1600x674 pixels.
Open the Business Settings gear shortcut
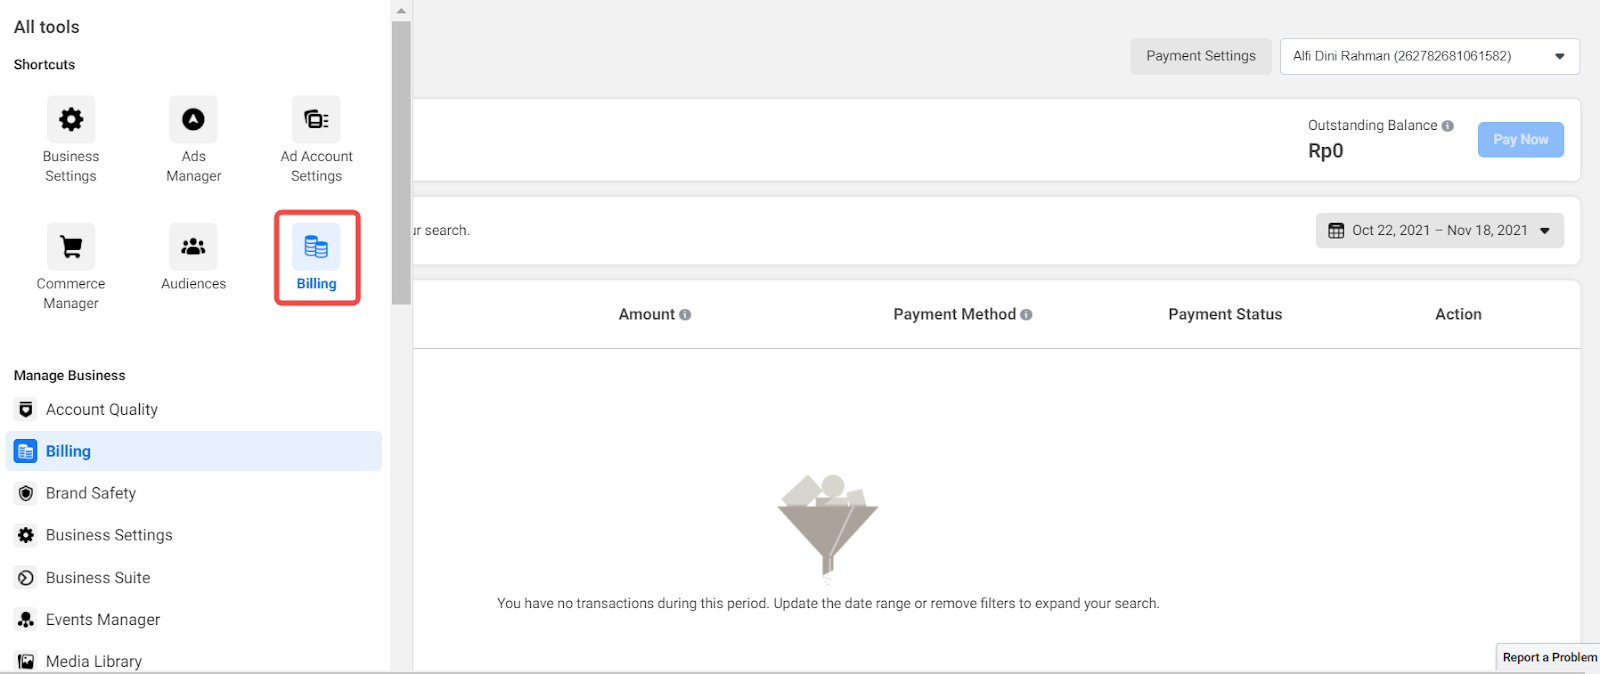tap(71, 120)
